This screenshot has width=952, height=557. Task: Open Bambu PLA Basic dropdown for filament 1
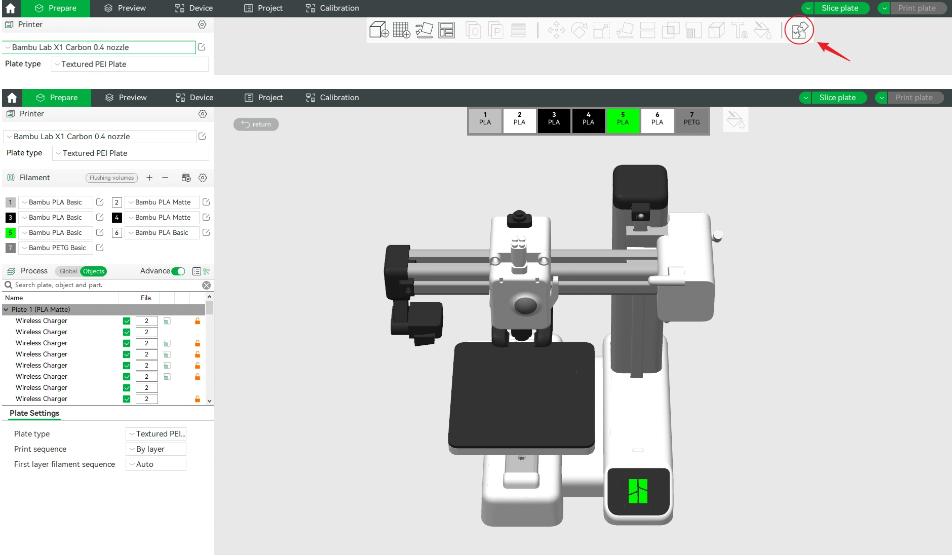55,202
